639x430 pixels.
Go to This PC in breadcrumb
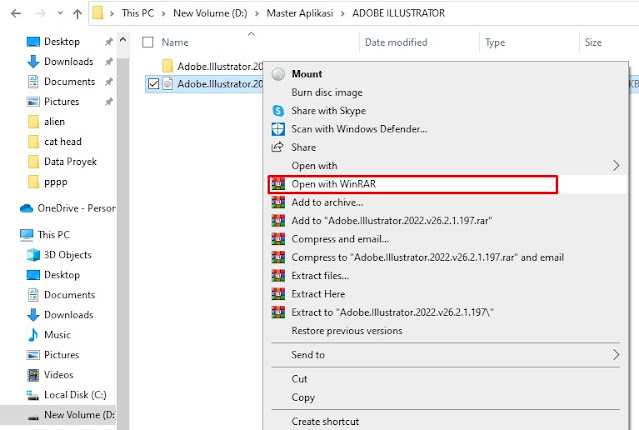click(x=138, y=13)
